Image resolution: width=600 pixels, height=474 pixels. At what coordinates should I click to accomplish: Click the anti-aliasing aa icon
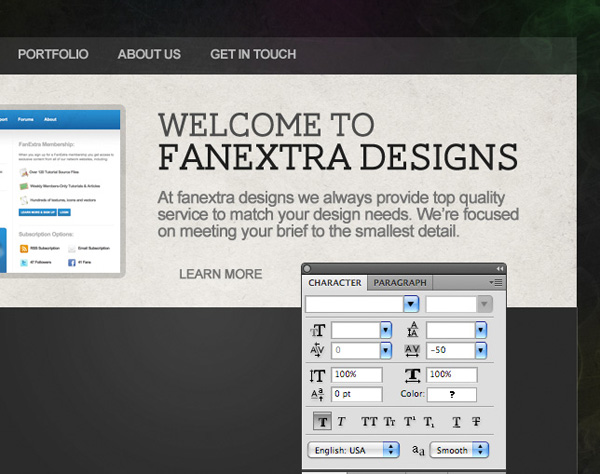418,450
